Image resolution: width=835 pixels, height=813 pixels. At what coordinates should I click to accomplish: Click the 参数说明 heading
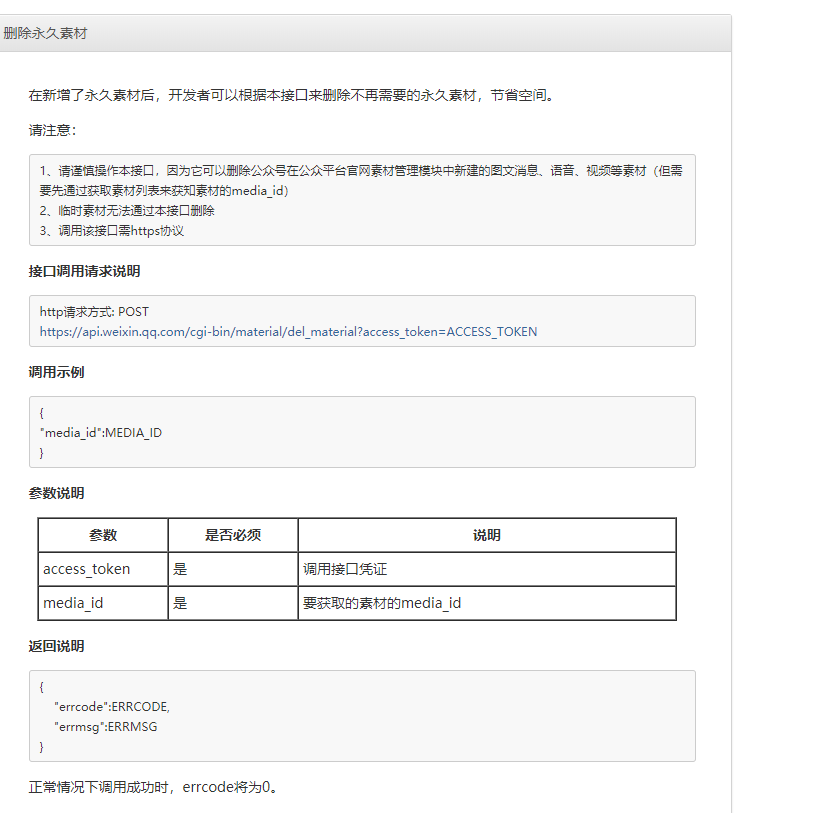point(56,493)
